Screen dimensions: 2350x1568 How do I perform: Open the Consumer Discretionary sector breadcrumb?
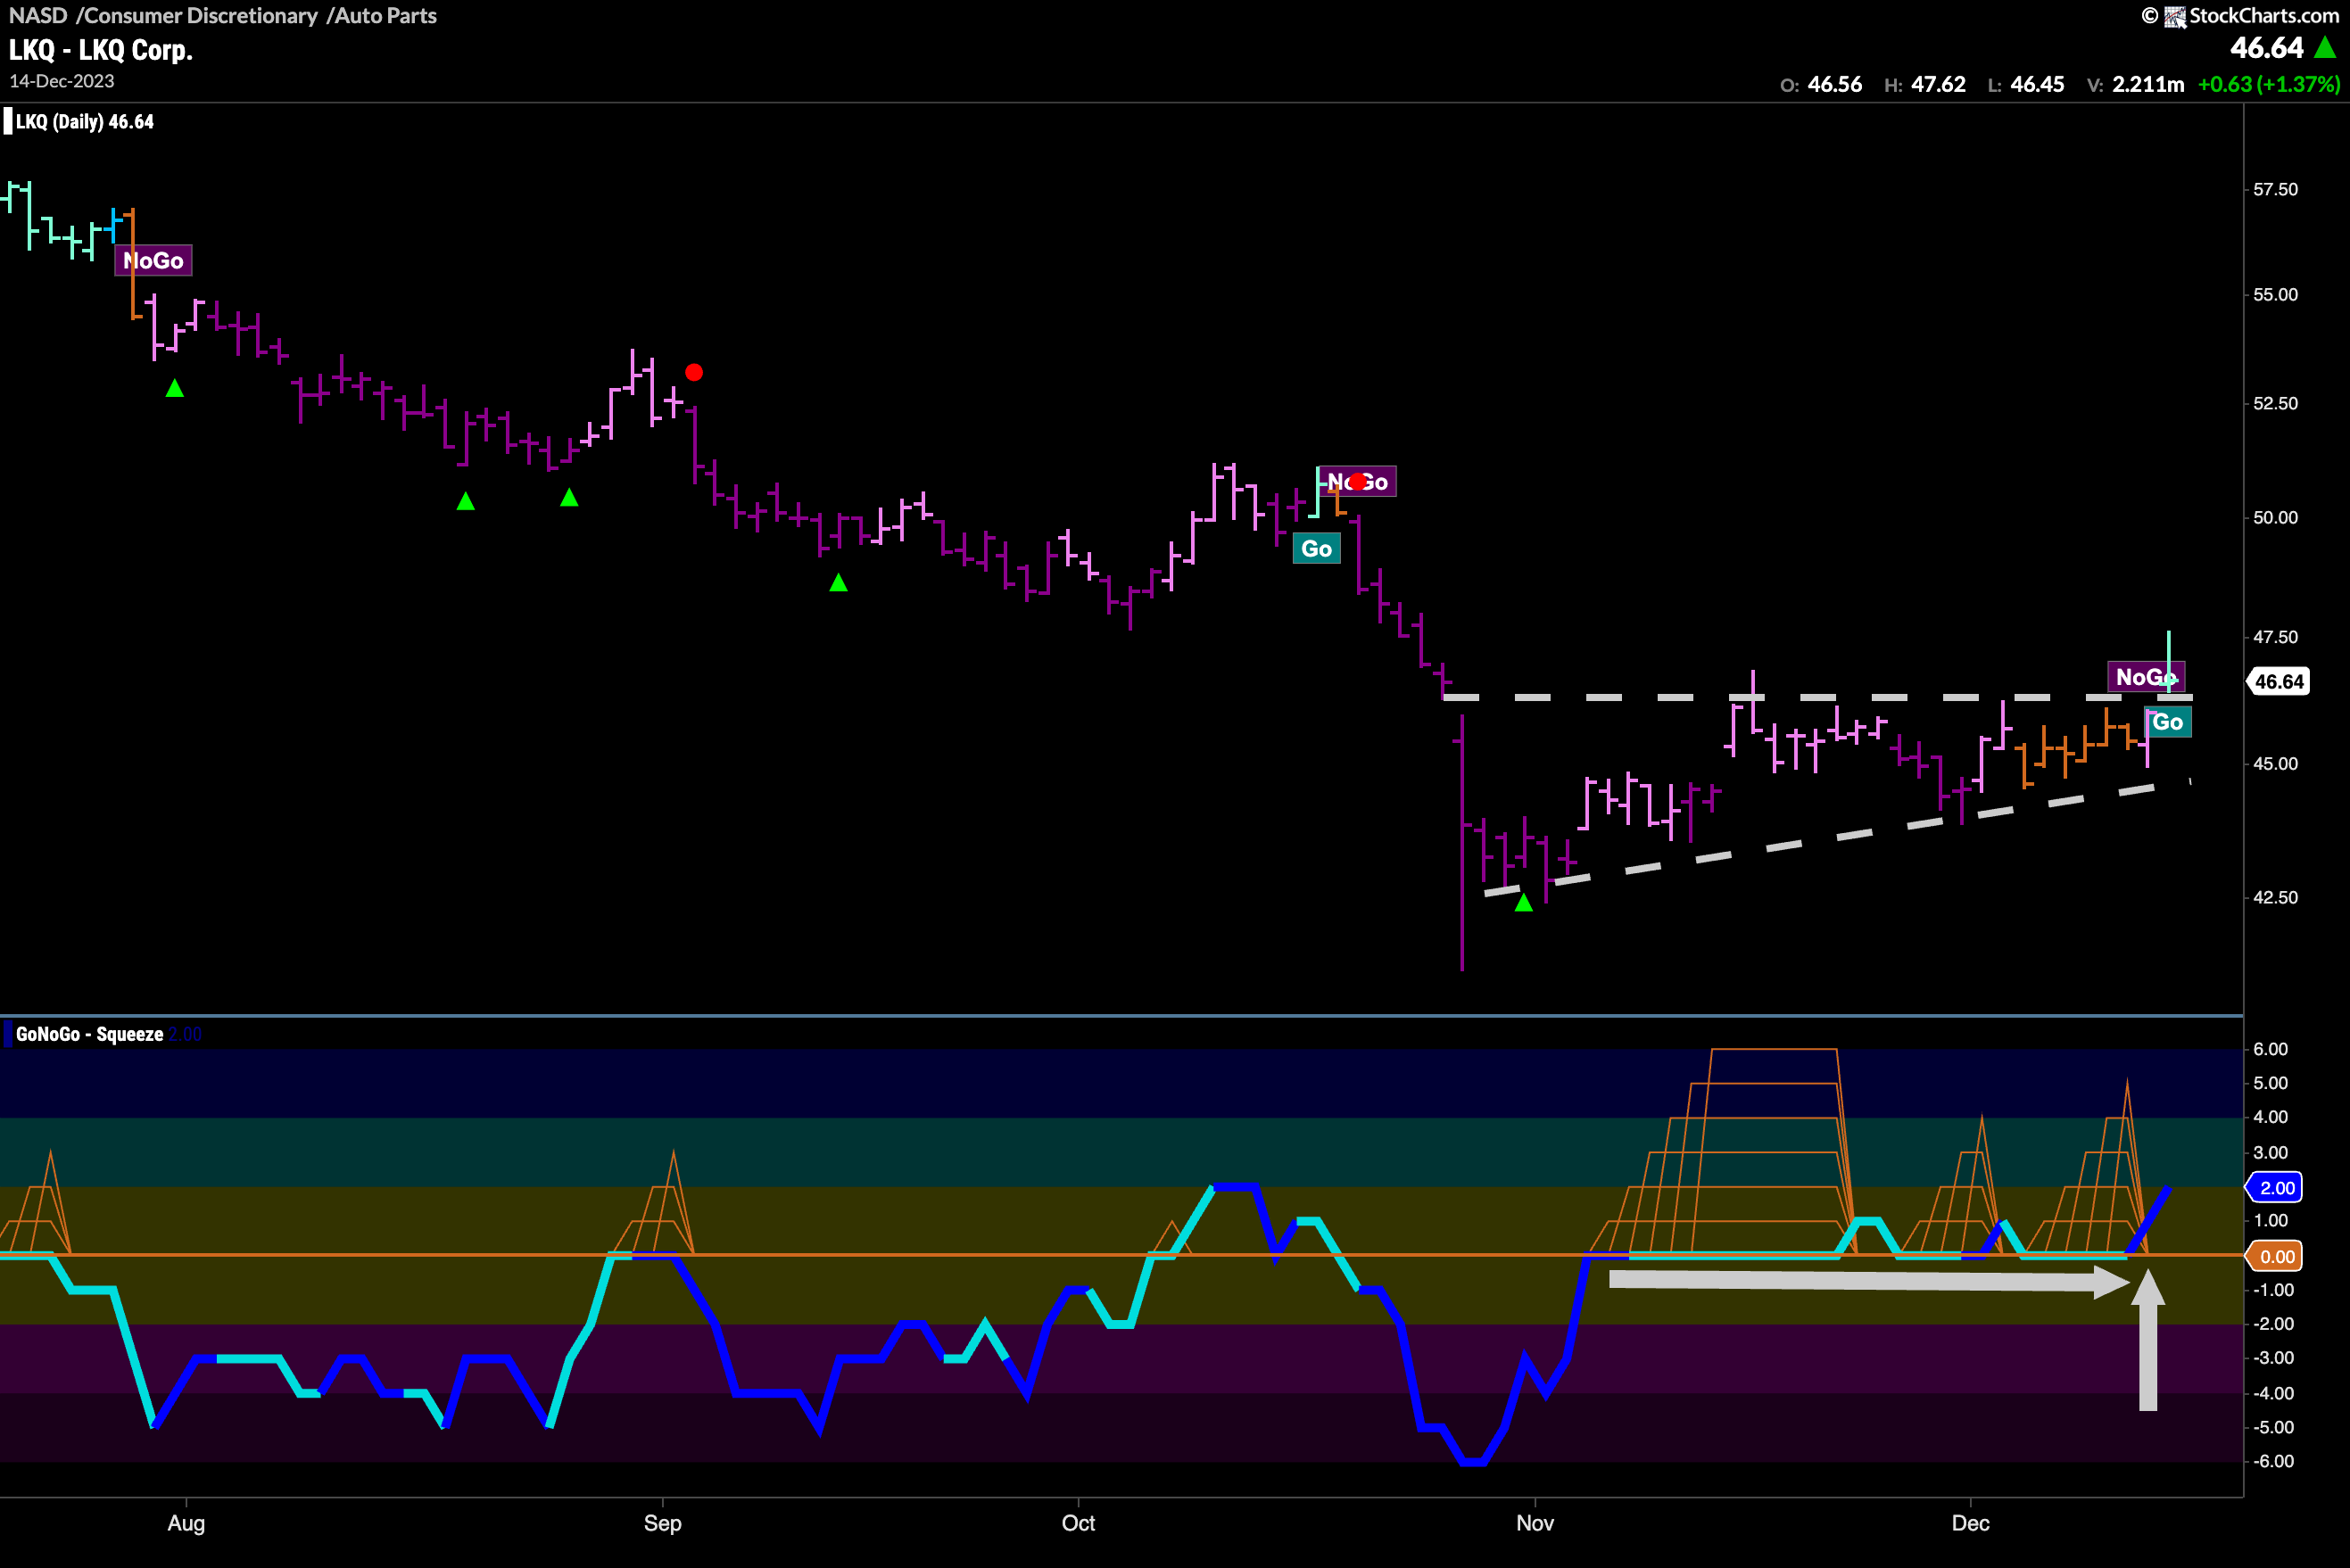(x=197, y=16)
